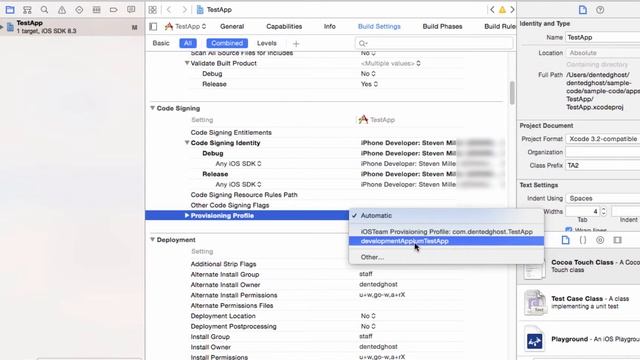
Task: Toggle the project and targets list sidebar icon
Action: coord(153,27)
